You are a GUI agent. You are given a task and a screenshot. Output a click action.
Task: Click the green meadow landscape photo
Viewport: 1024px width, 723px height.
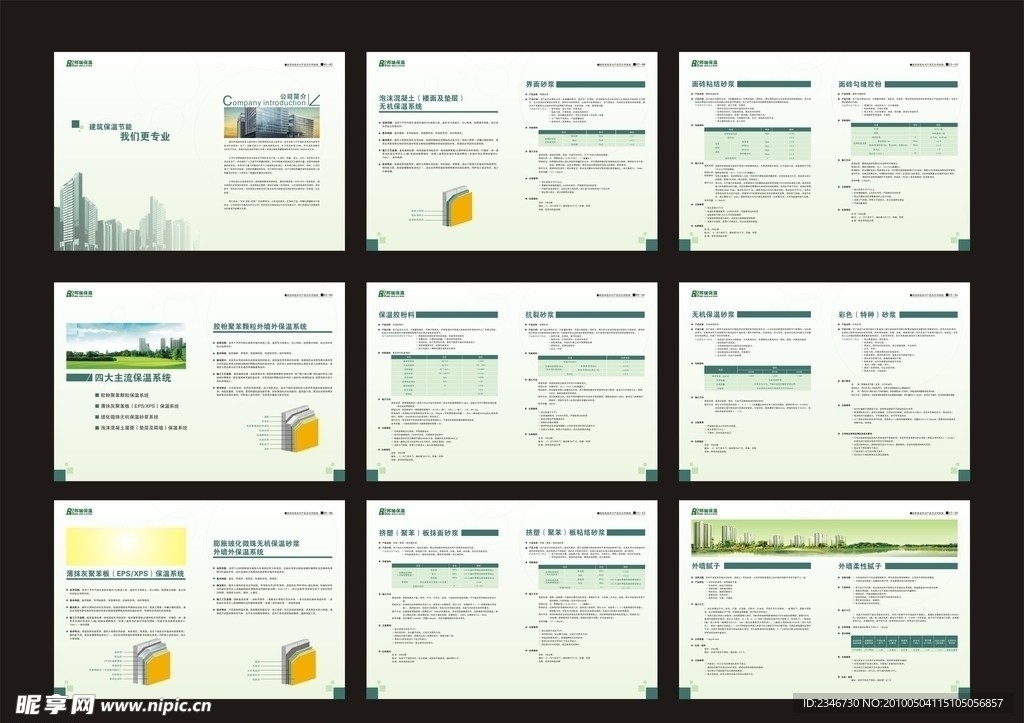pos(126,346)
